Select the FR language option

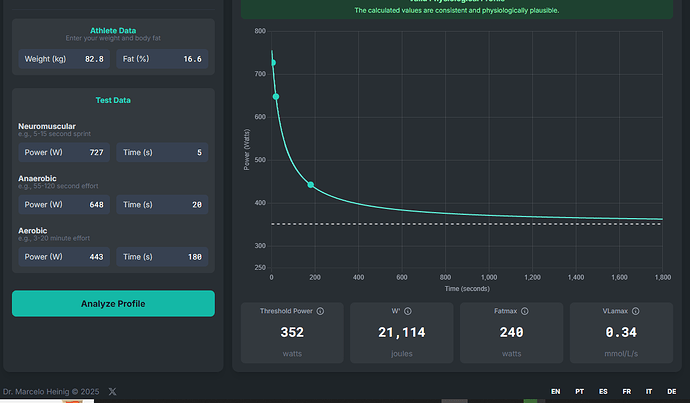click(x=626, y=392)
